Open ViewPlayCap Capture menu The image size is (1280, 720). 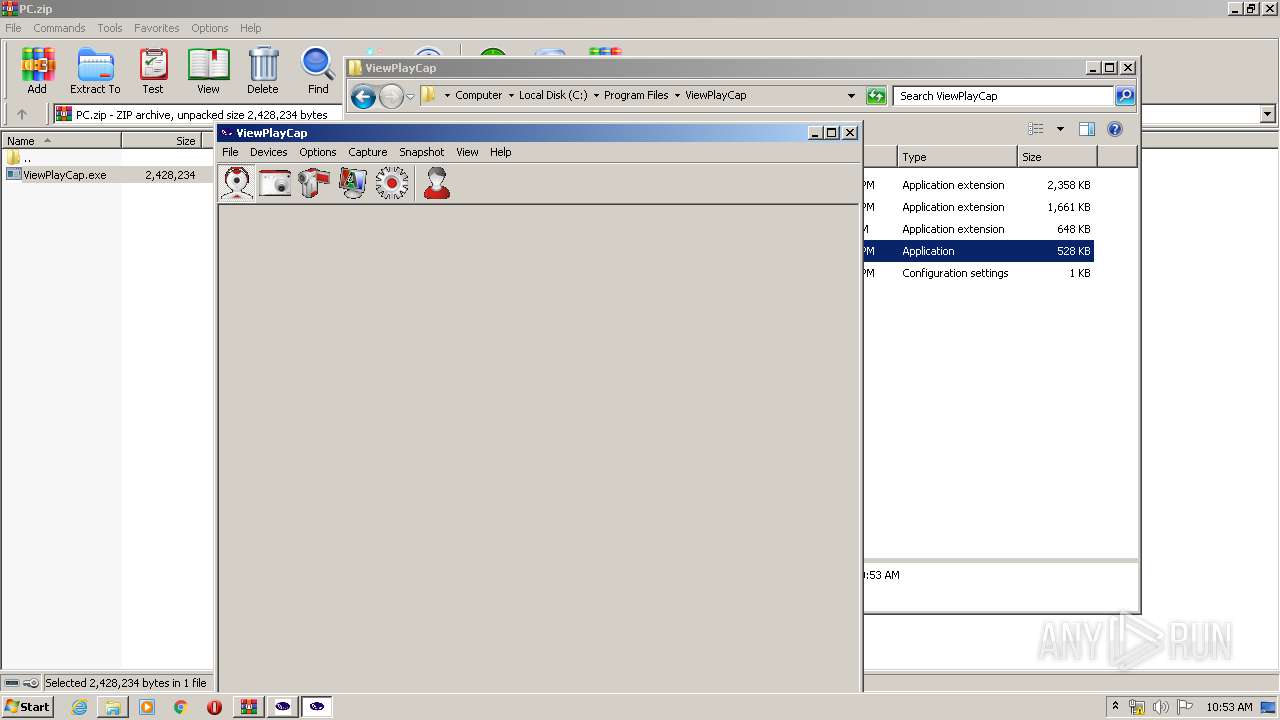click(367, 152)
